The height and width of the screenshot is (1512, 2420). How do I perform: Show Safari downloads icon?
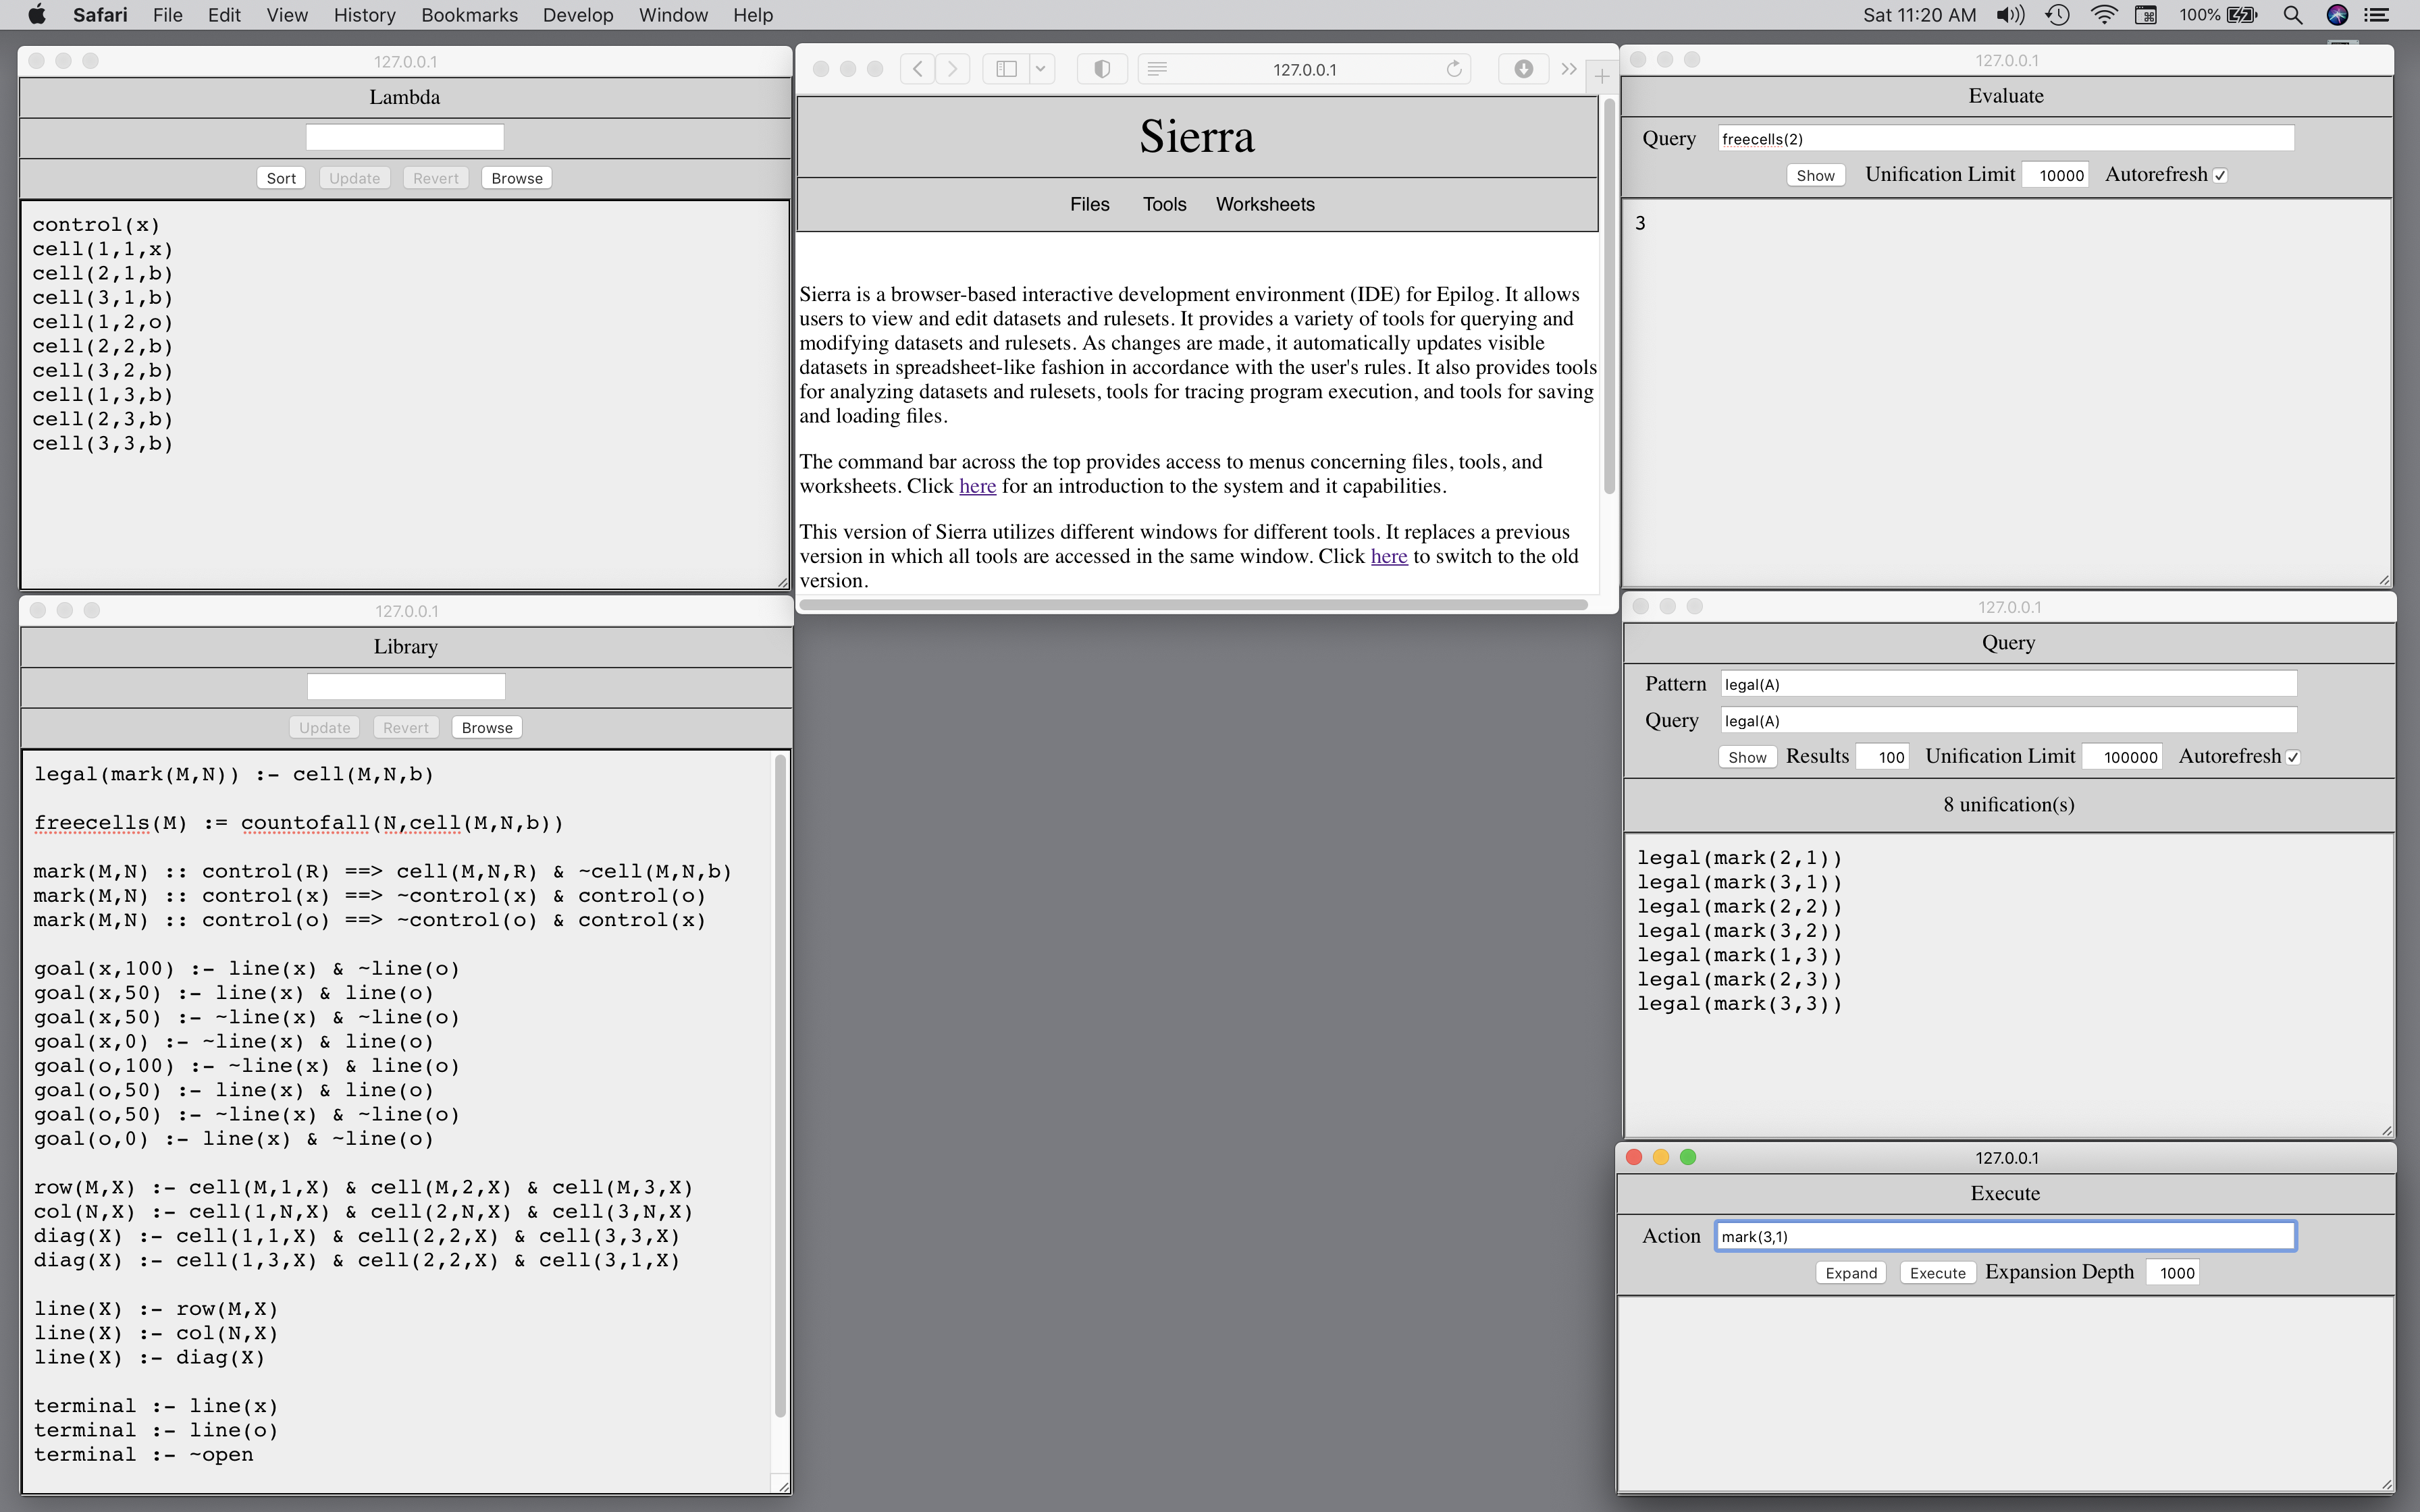[x=1523, y=69]
